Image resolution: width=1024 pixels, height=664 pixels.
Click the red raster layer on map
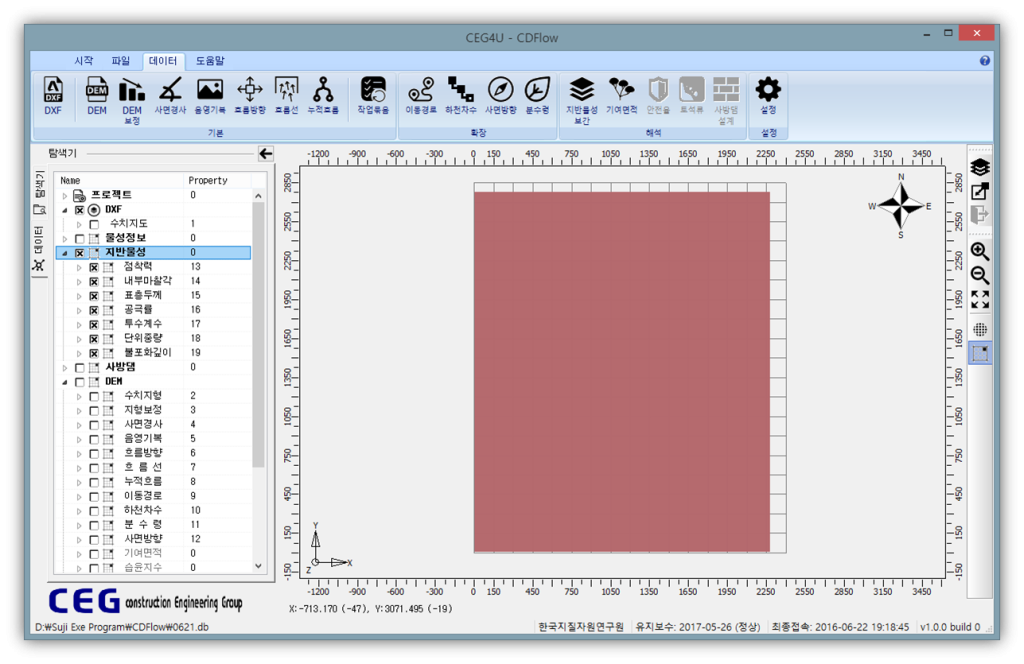[x=622, y=372]
